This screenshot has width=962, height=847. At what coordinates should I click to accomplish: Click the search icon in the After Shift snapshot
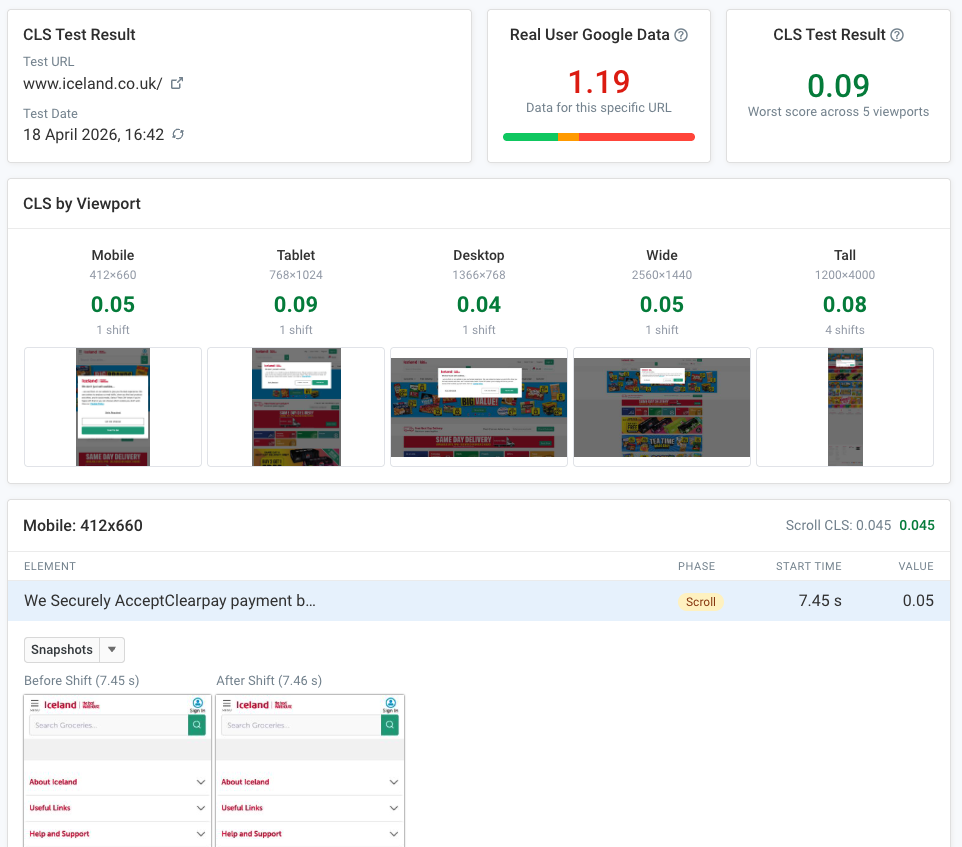[390, 725]
